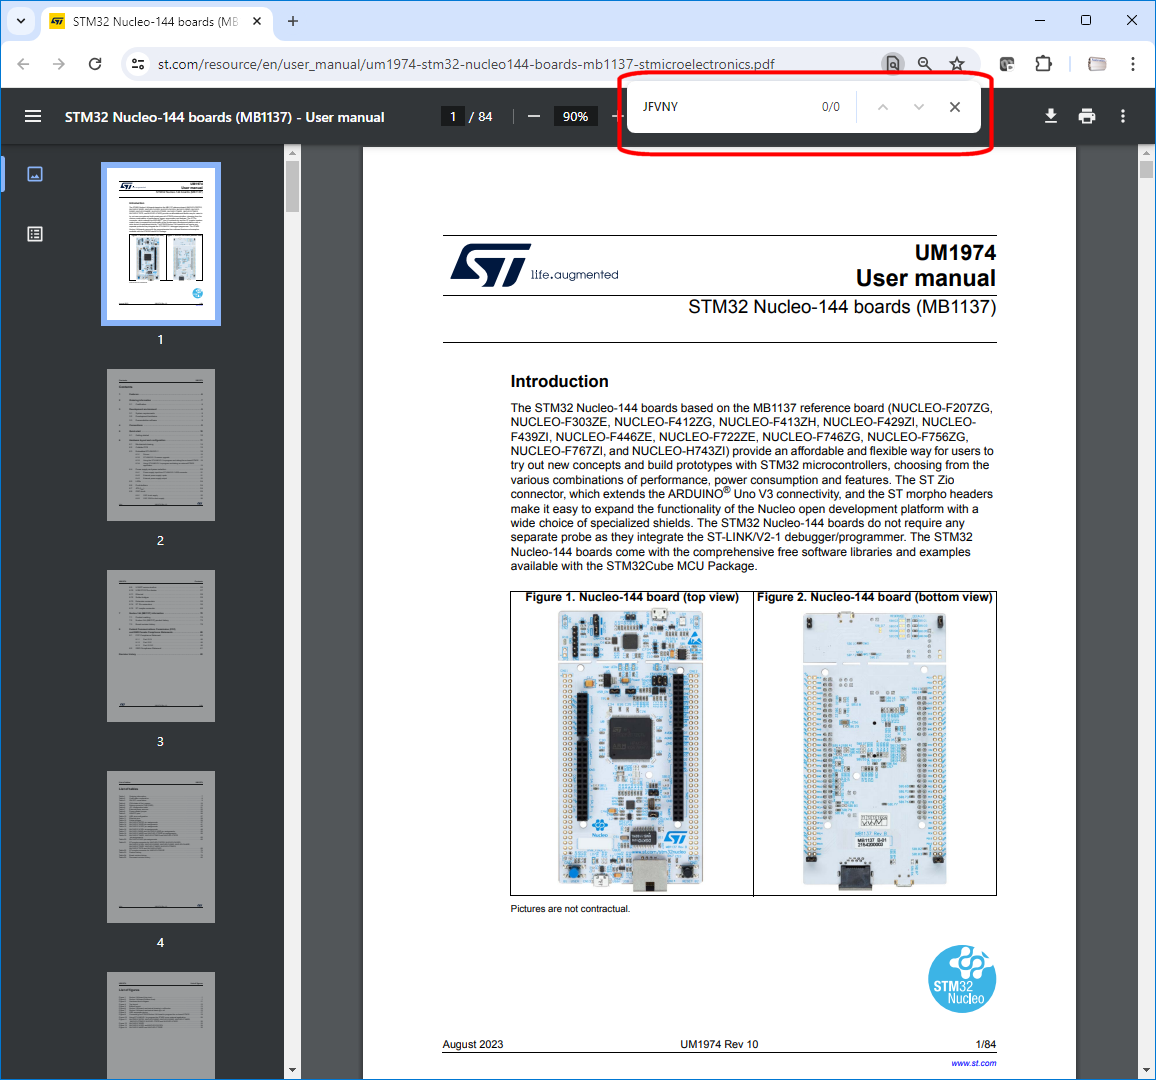Close the JFVNY find bar
The width and height of the screenshot is (1156, 1080).
point(954,106)
